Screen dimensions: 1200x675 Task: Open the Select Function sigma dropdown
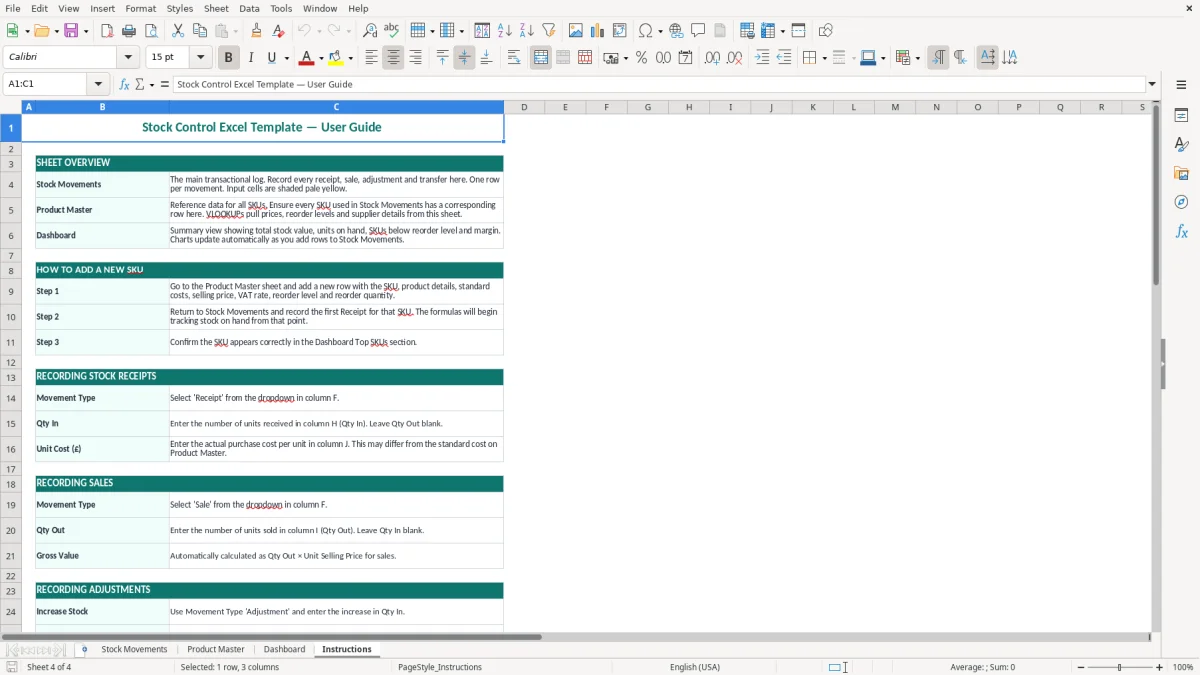[152, 84]
